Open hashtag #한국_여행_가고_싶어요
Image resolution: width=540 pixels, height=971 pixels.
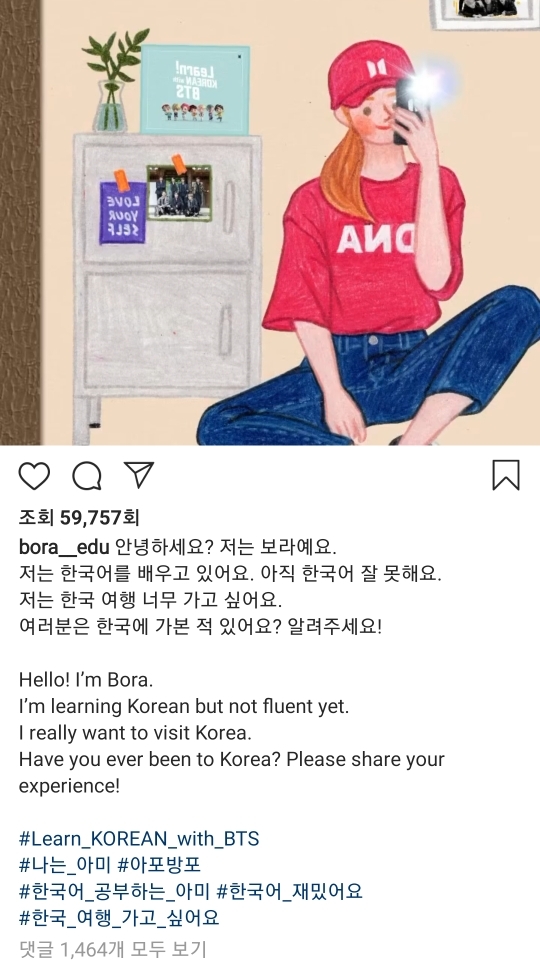click(x=120, y=918)
